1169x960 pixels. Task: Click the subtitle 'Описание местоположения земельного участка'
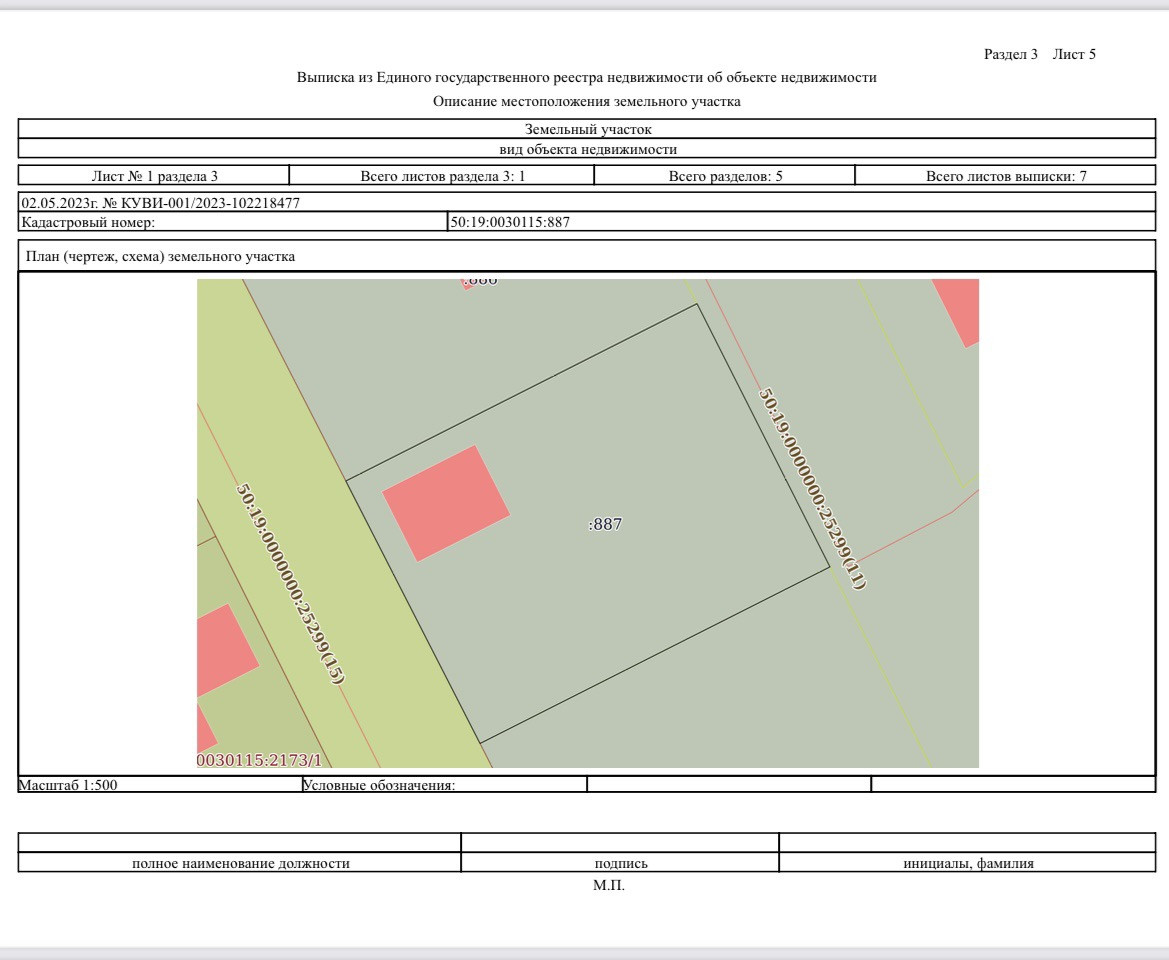pyautogui.click(x=587, y=101)
